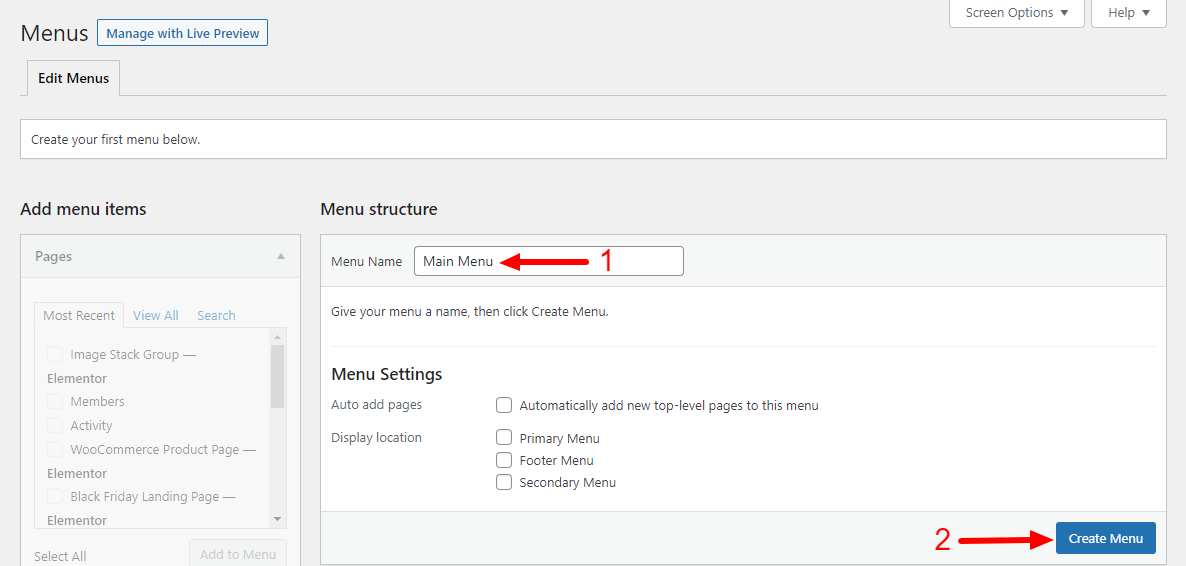The width and height of the screenshot is (1186, 566).
Task: Click the 'Menus' page title
Action: coord(54,33)
